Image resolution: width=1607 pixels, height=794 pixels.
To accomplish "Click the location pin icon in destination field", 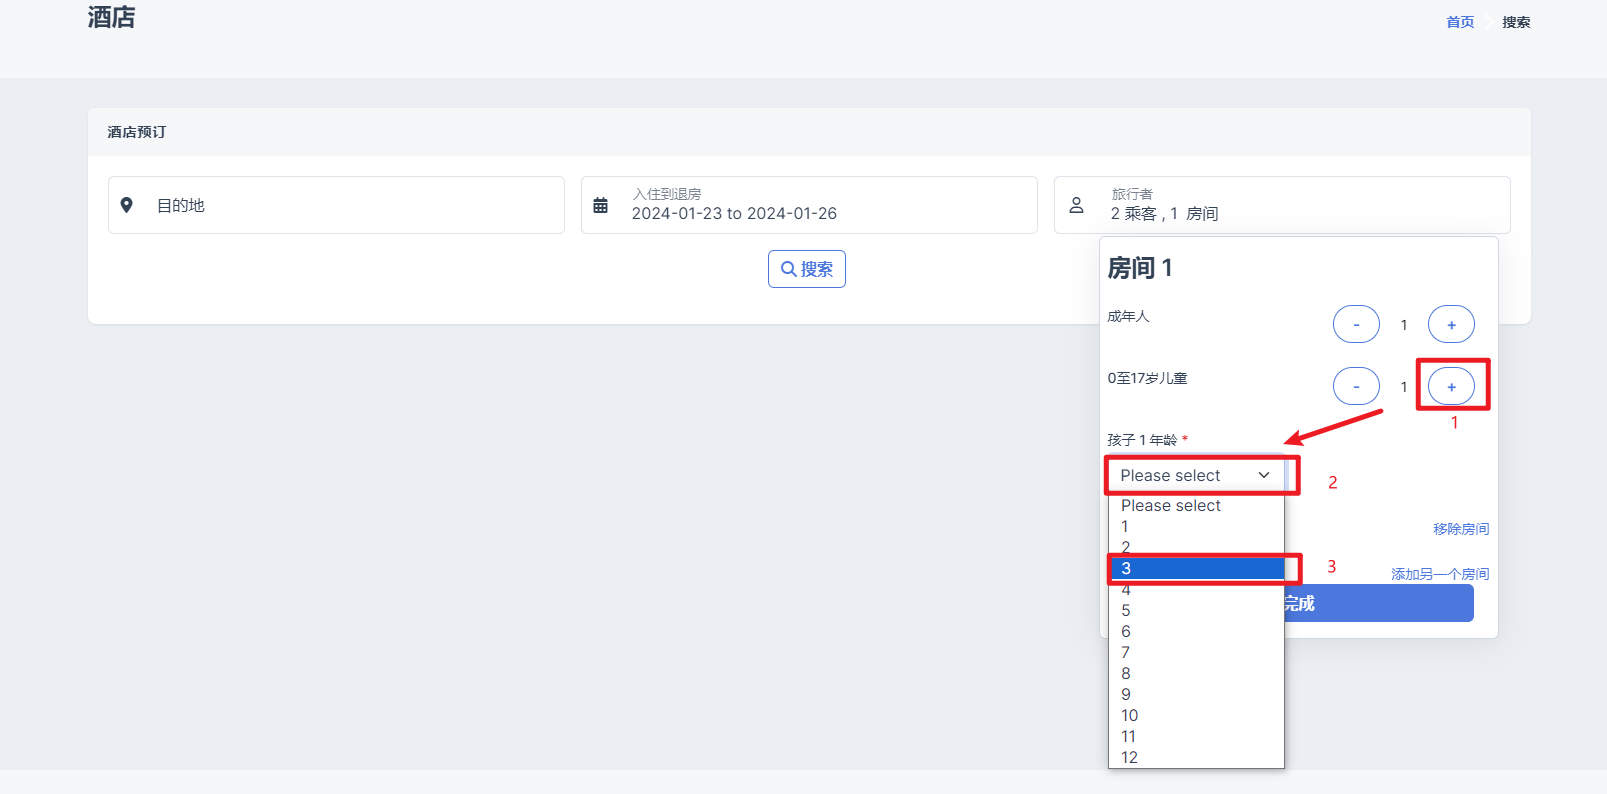I will [x=127, y=205].
